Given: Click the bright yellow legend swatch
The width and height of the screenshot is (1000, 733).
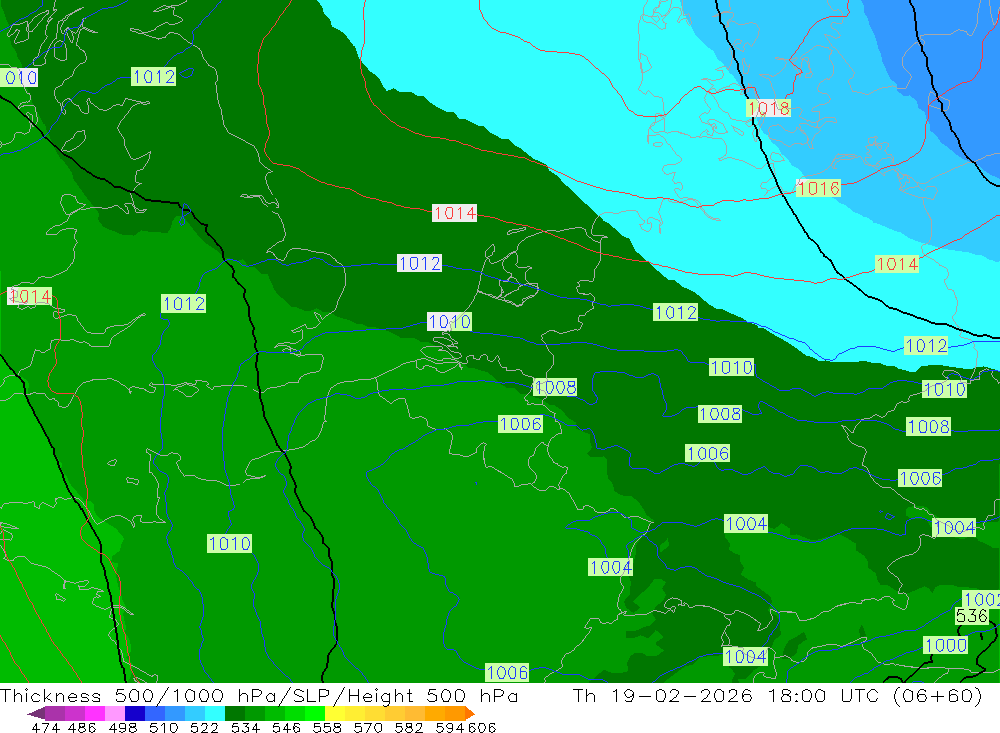Looking at the screenshot, I should [335, 713].
